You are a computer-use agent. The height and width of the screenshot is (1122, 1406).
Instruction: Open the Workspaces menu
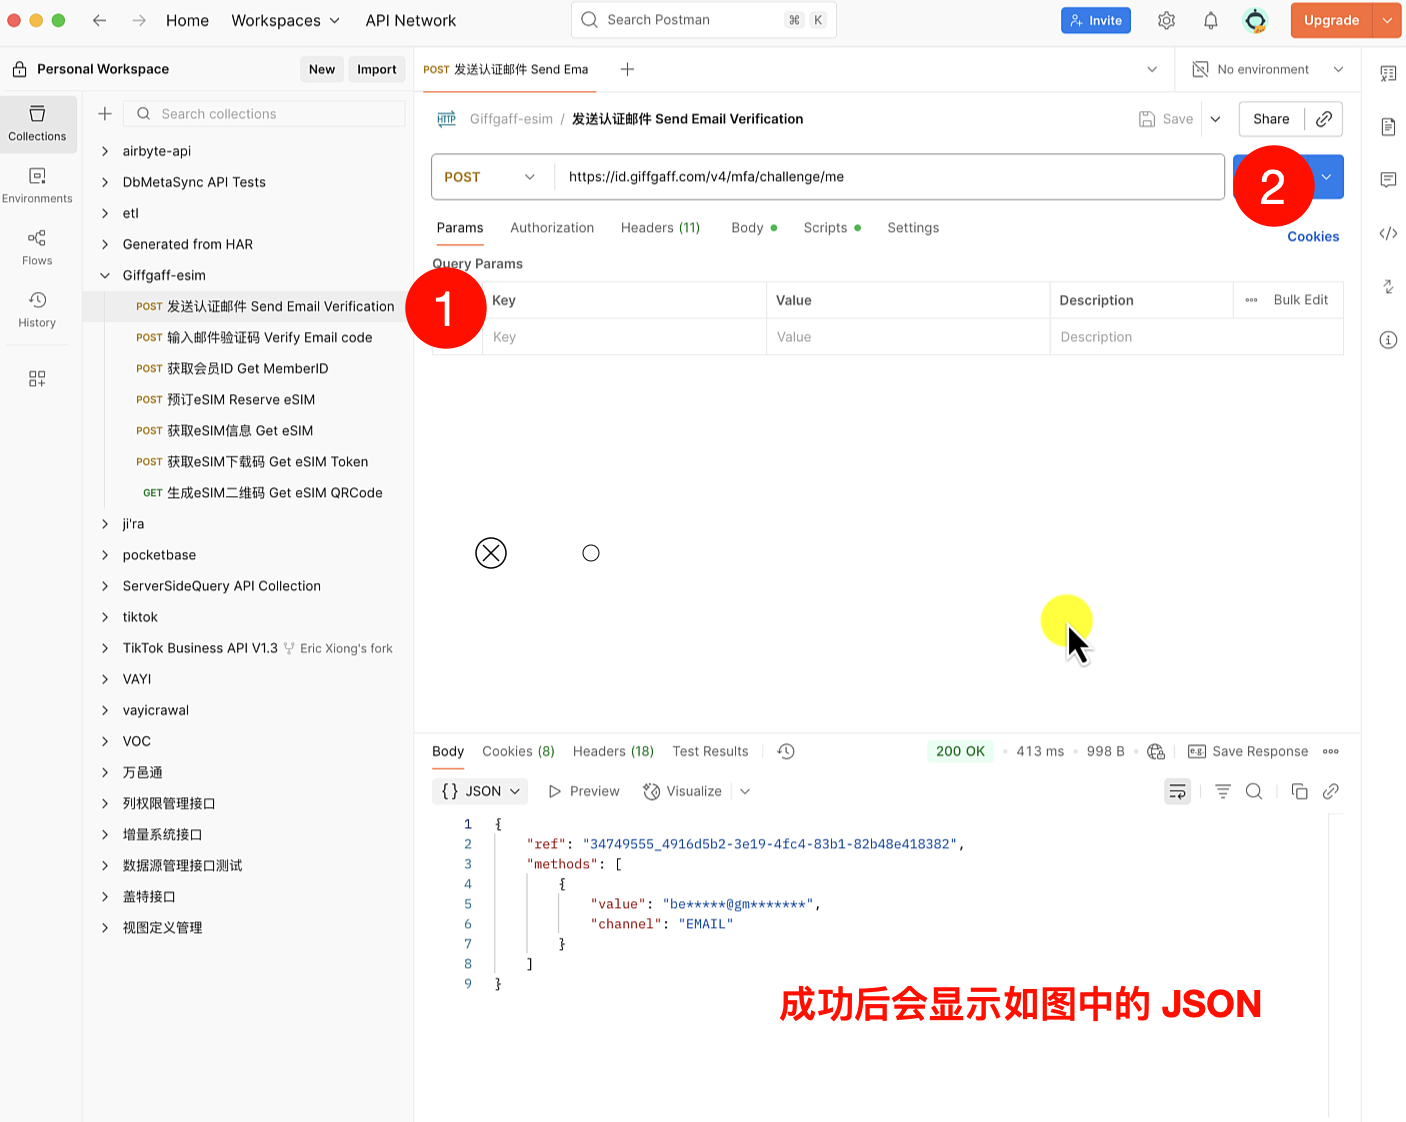coord(286,20)
